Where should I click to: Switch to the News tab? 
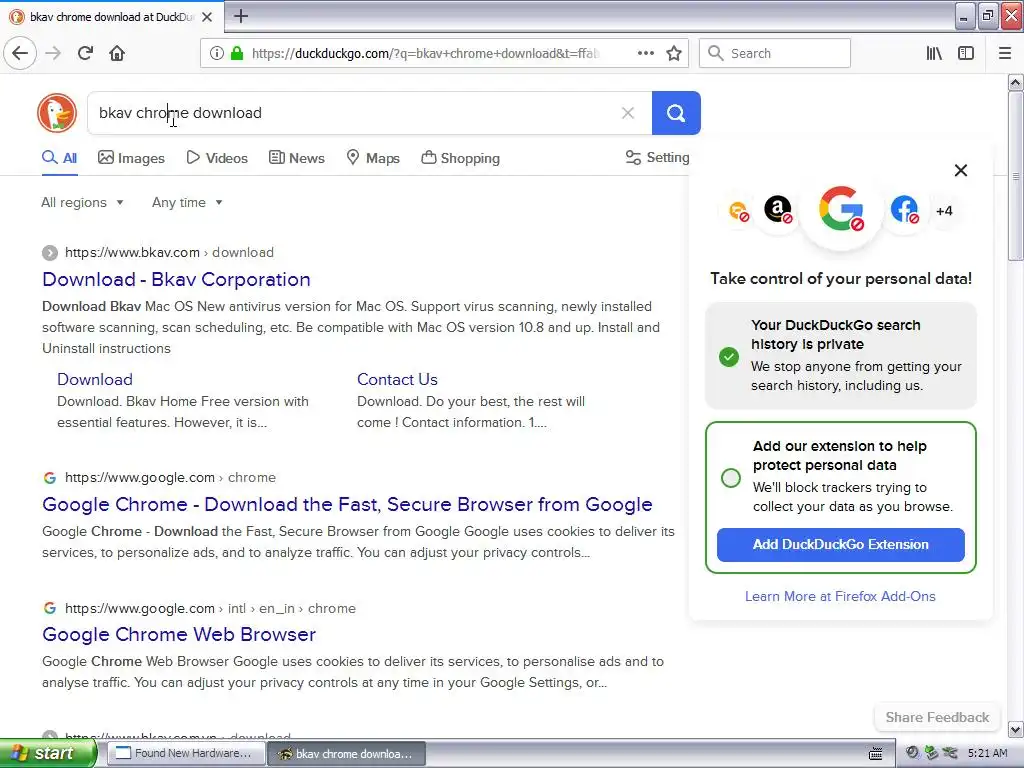[x=296, y=157]
